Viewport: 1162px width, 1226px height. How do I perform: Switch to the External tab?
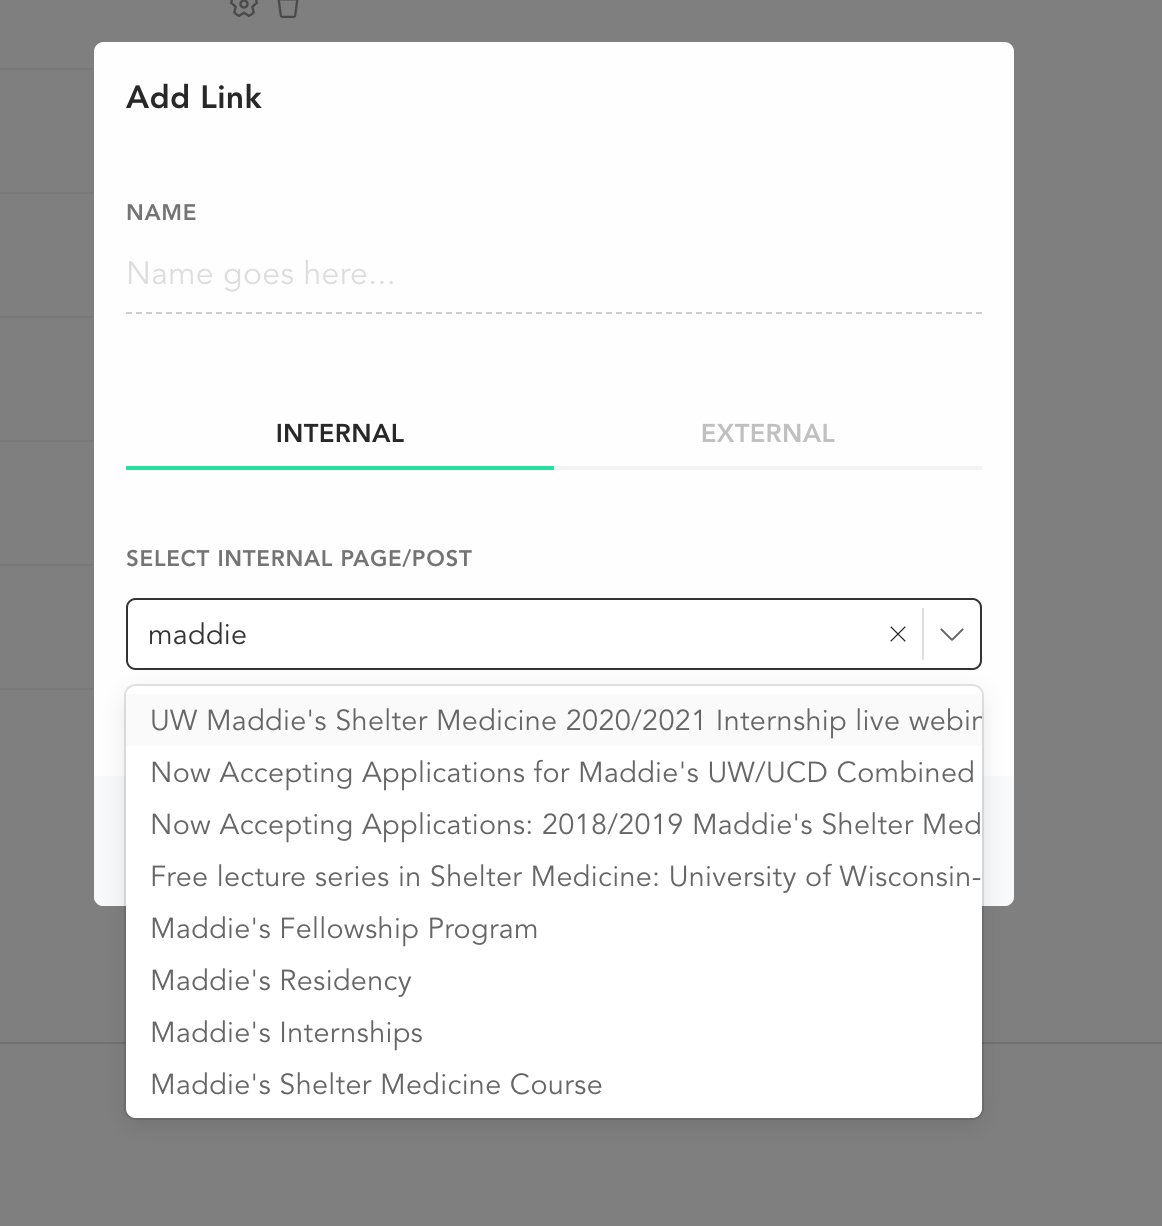(767, 434)
